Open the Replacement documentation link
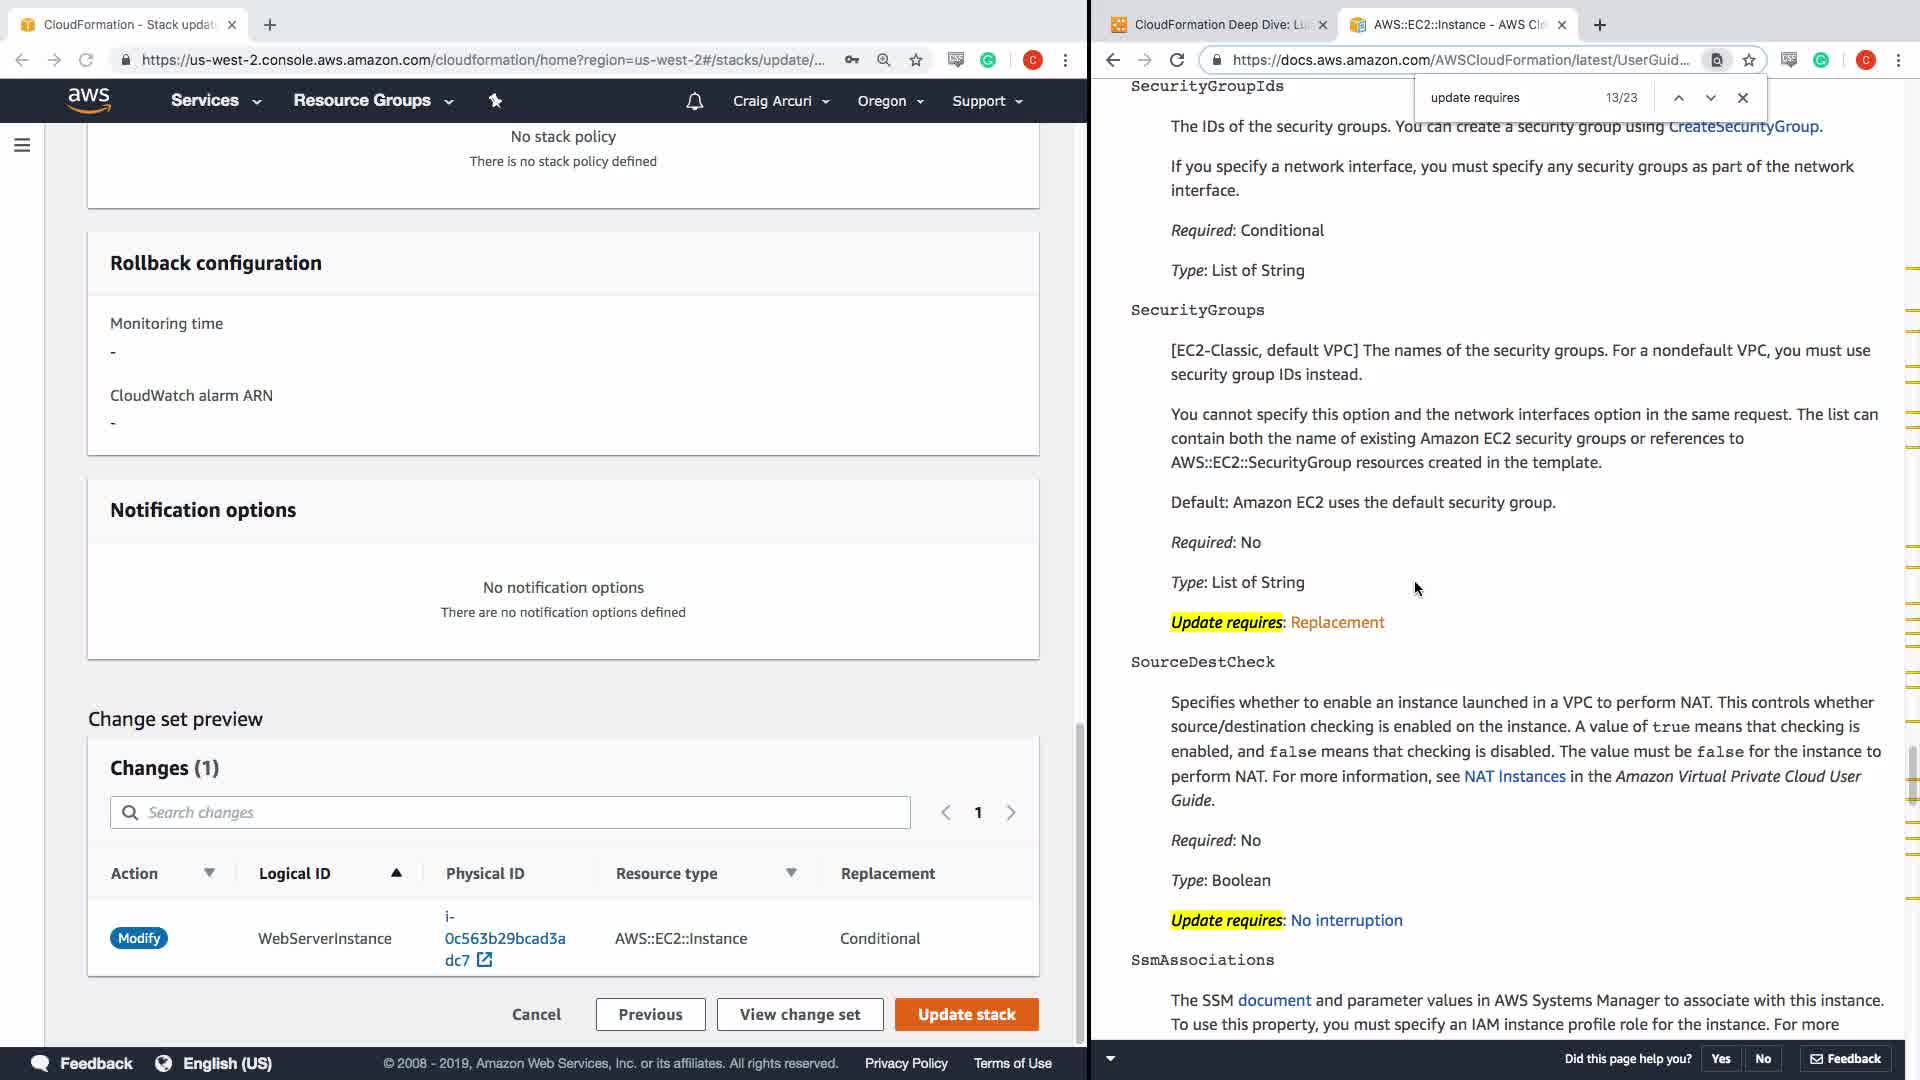 point(1337,622)
